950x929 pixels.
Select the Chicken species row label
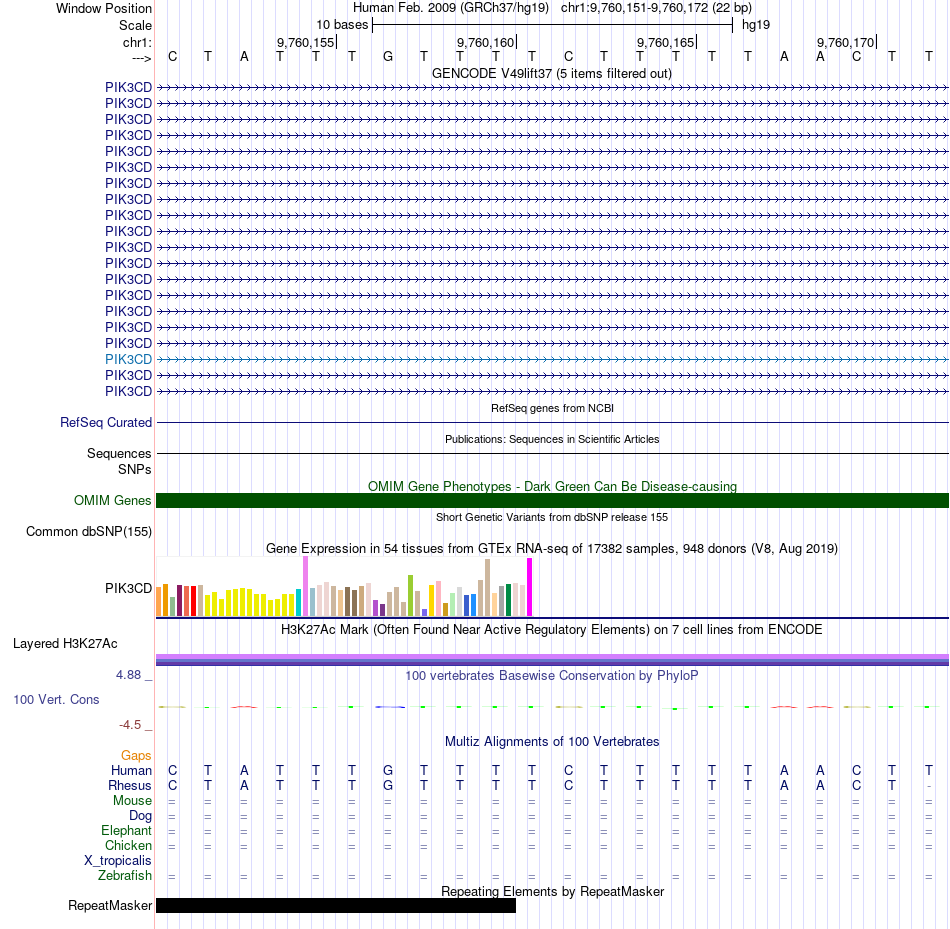[128, 845]
